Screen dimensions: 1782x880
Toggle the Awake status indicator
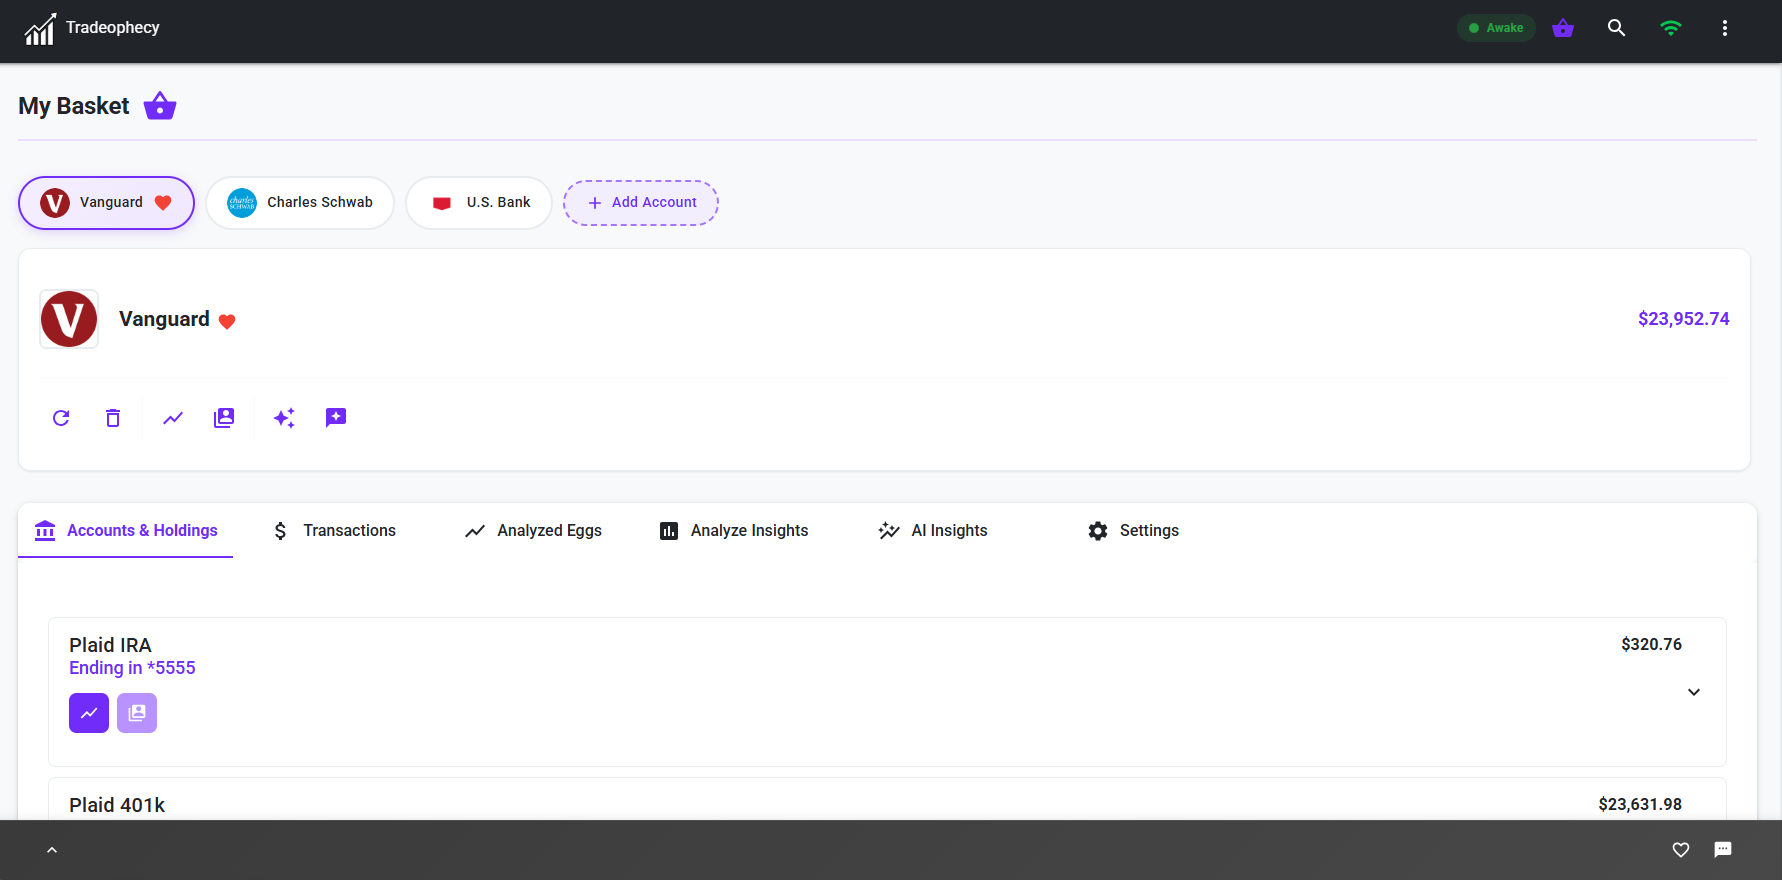pyautogui.click(x=1496, y=28)
